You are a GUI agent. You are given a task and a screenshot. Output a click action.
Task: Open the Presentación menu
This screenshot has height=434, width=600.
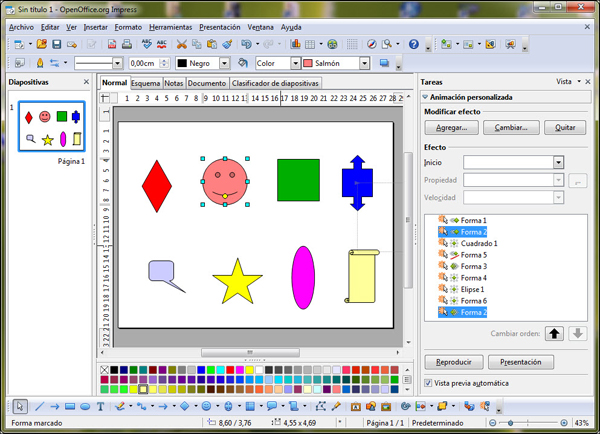[220, 27]
